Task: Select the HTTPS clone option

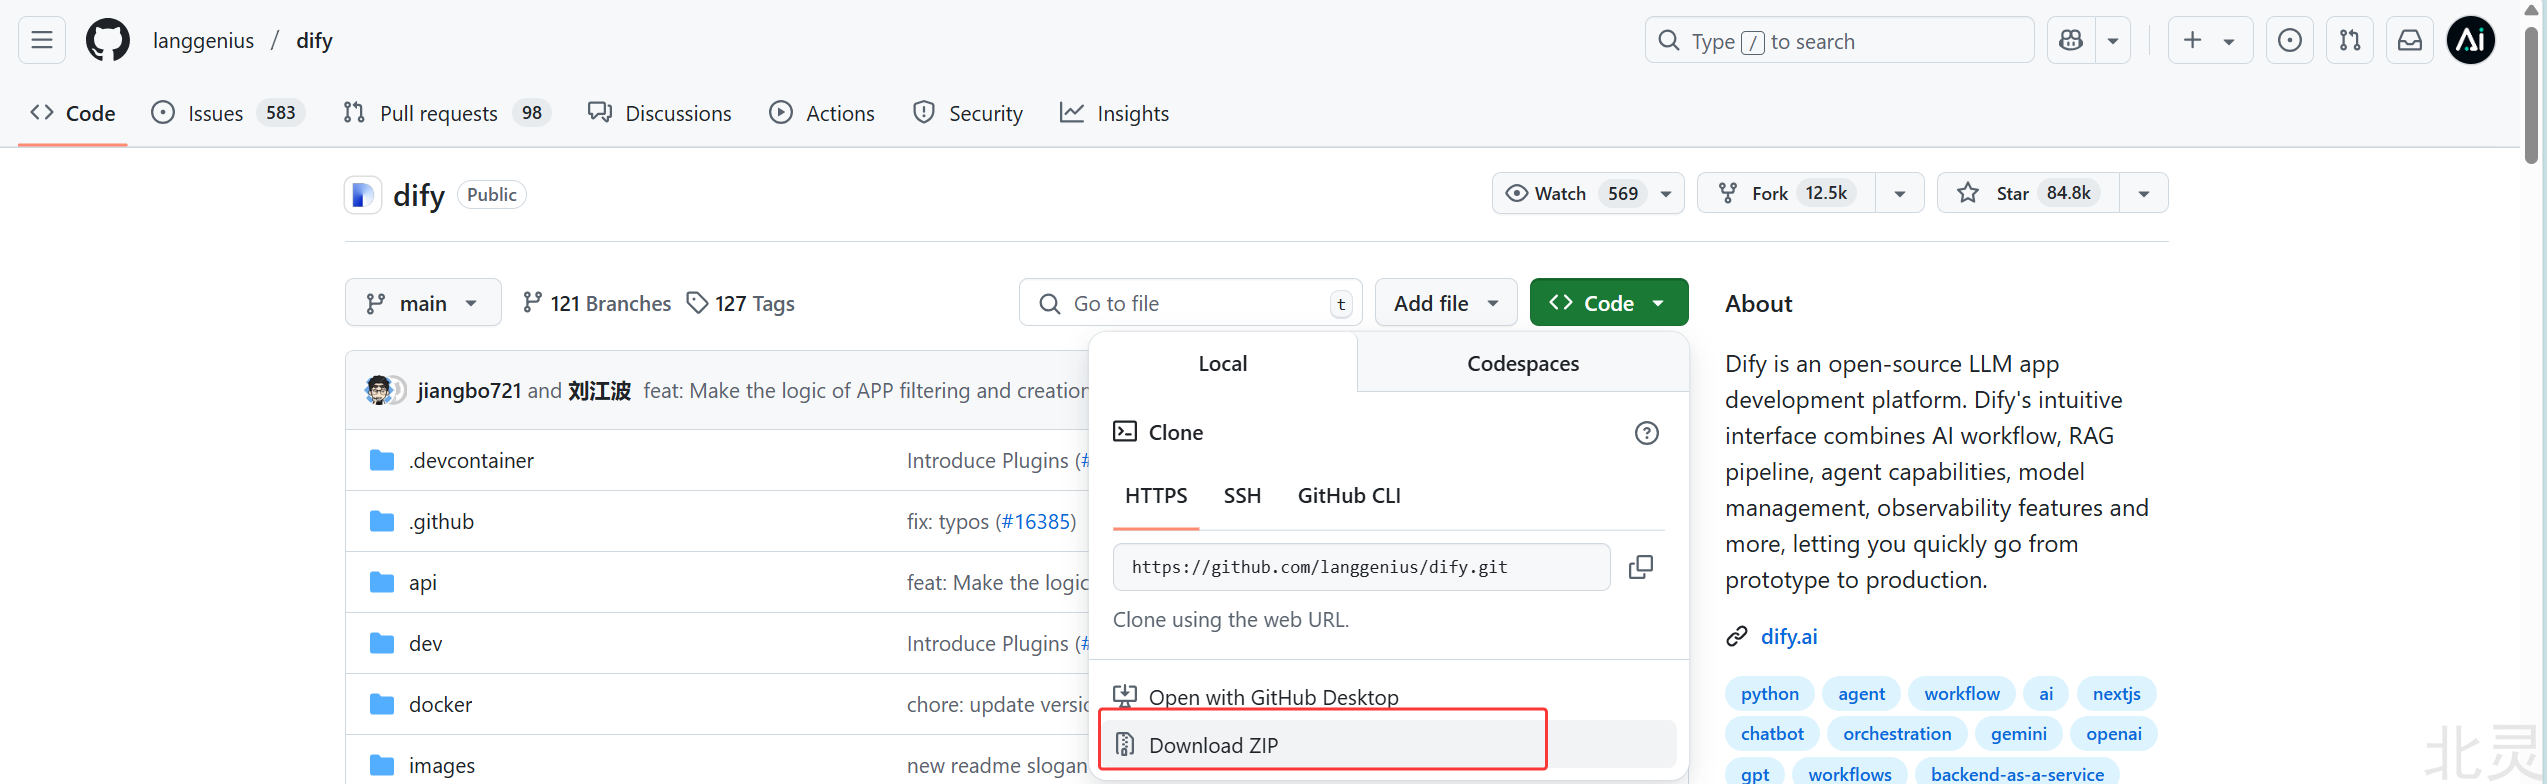Action: (1156, 496)
